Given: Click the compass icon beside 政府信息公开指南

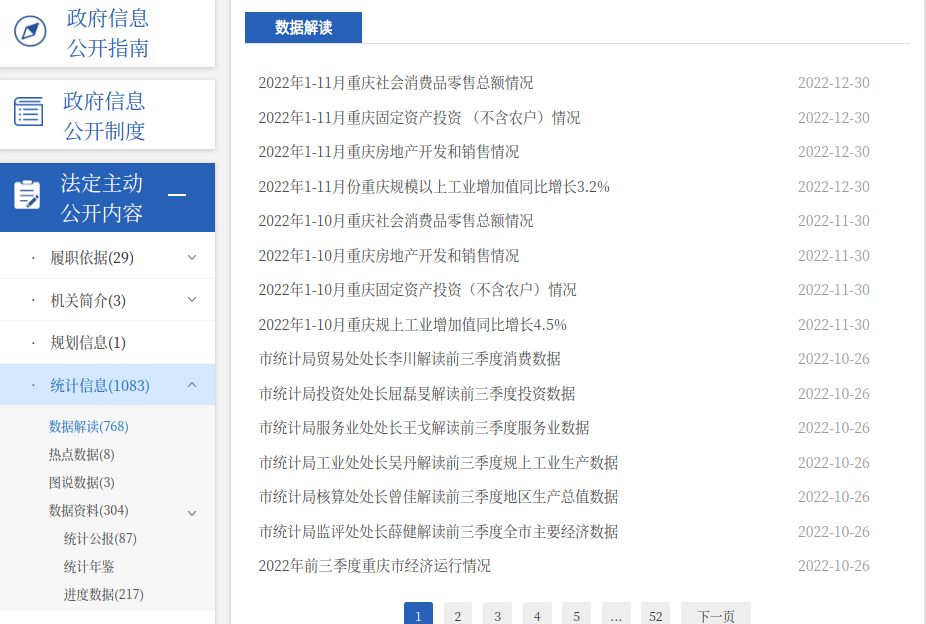Looking at the screenshot, I should 30,32.
